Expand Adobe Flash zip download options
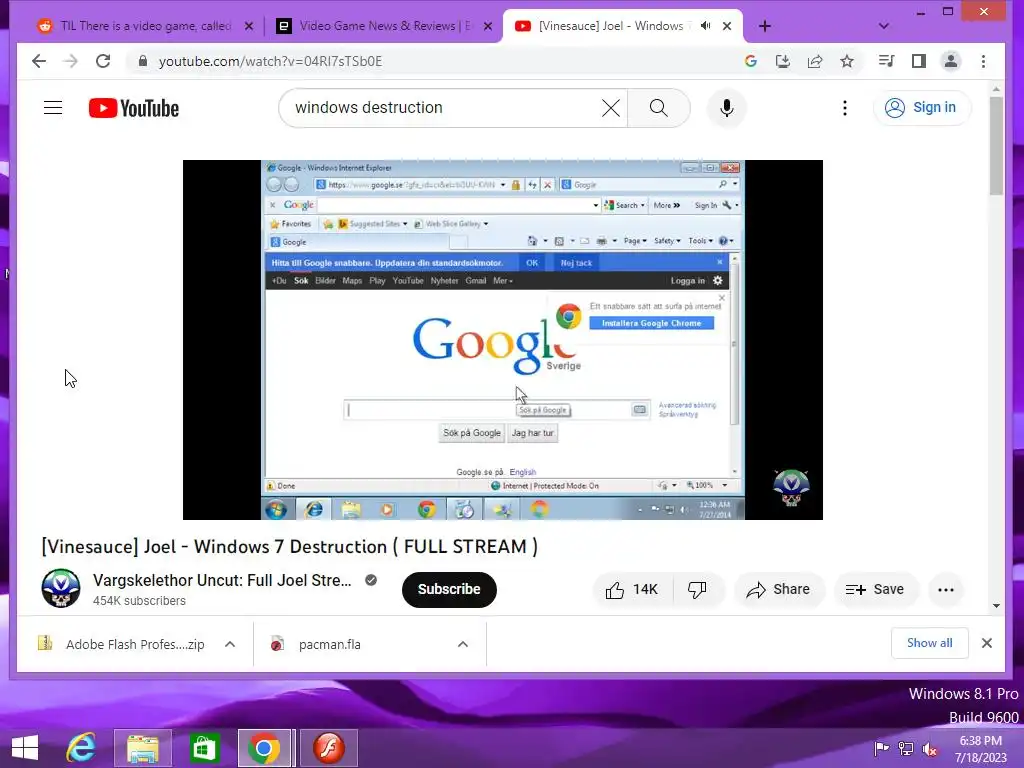This screenshot has width=1024, height=768. pyautogui.click(x=230, y=645)
